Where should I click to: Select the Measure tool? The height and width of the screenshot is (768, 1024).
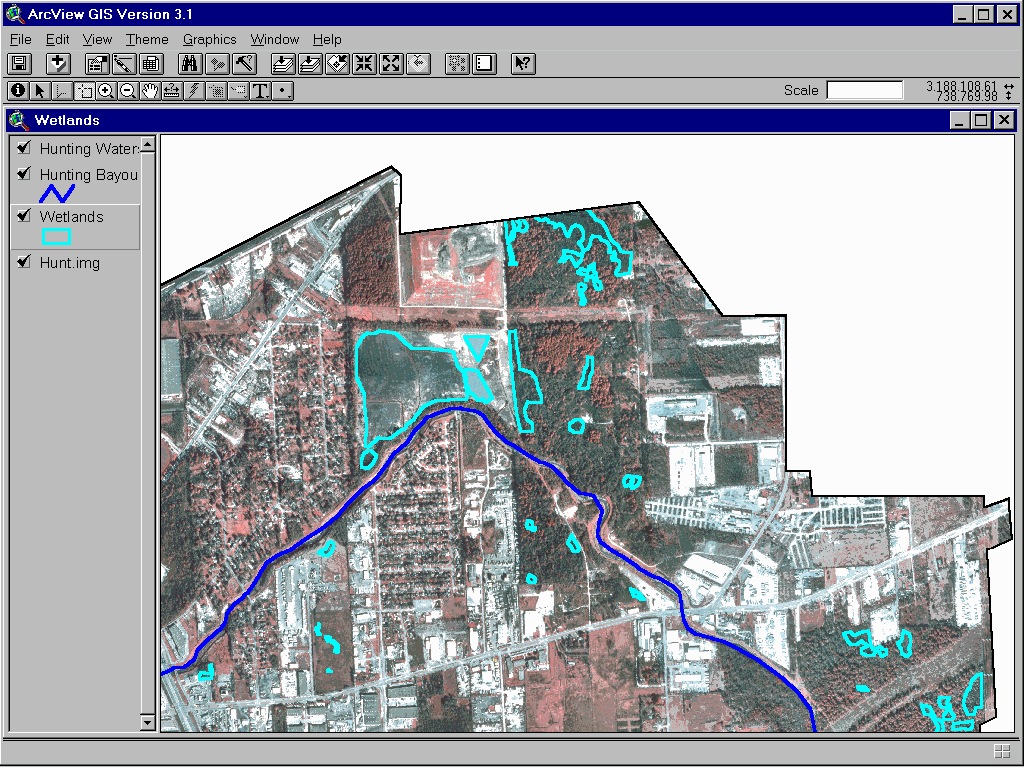[x=173, y=90]
